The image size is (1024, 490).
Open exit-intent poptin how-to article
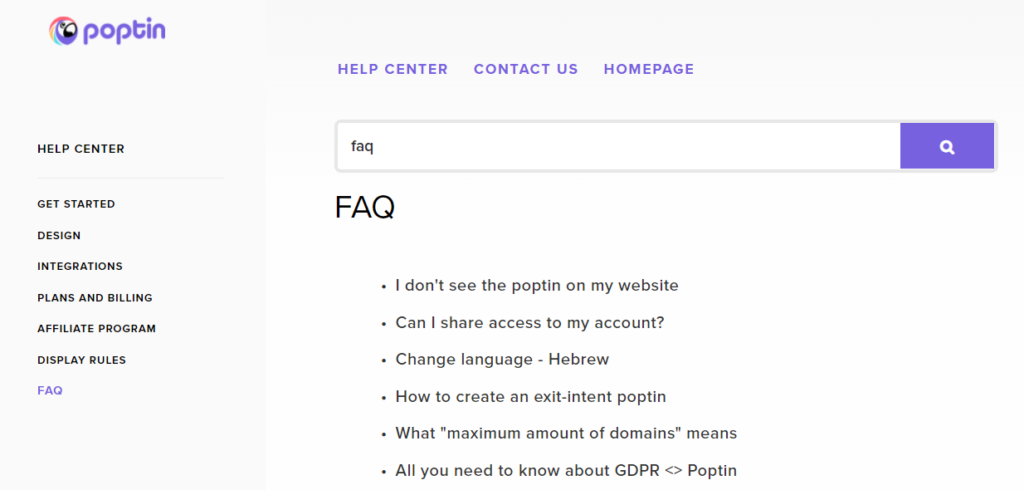tap(531, 397)
